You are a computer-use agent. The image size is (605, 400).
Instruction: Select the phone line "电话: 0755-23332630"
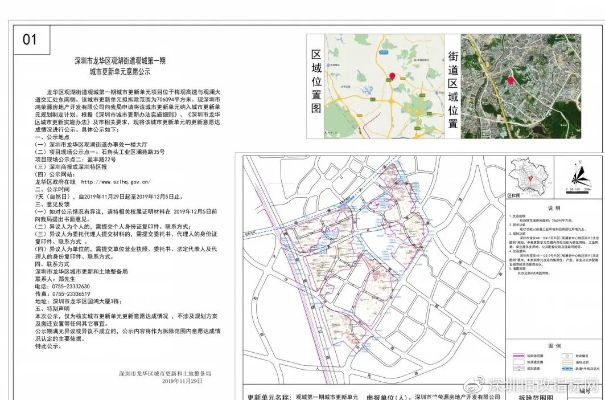coord(63,287)
